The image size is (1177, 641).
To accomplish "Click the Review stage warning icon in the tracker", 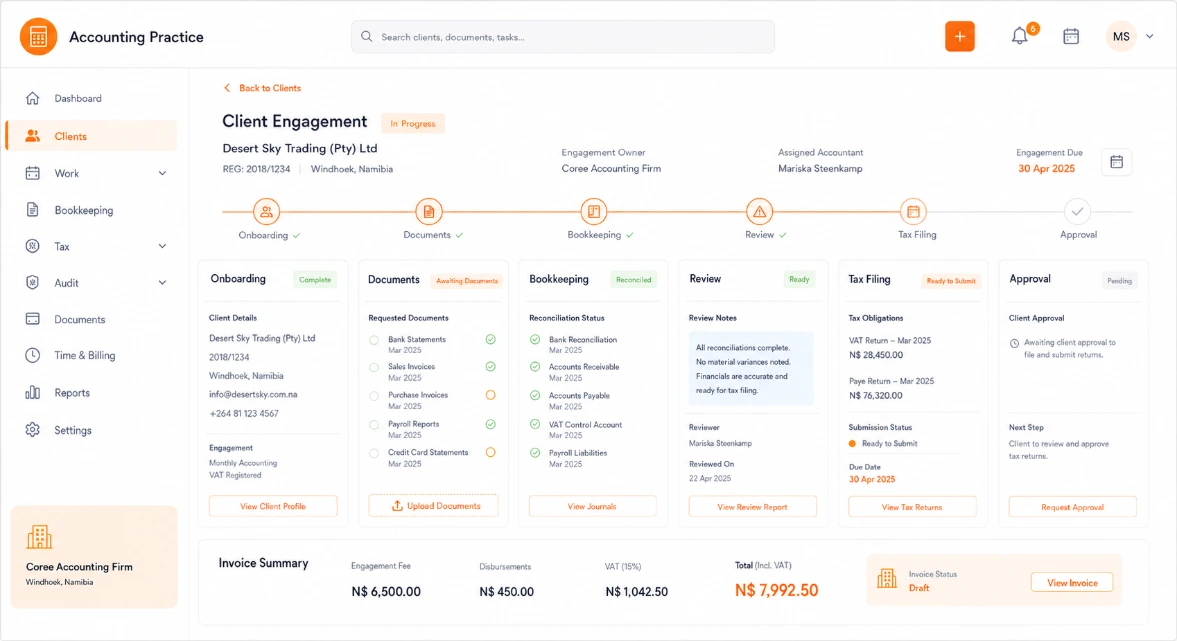I will [x=760, y=212].
